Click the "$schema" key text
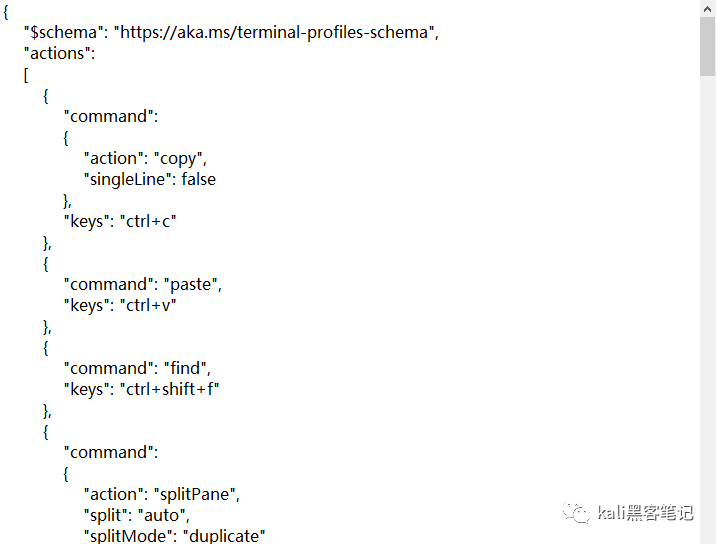The height and width of the screenshot is (544, 716). pos(60,32)
